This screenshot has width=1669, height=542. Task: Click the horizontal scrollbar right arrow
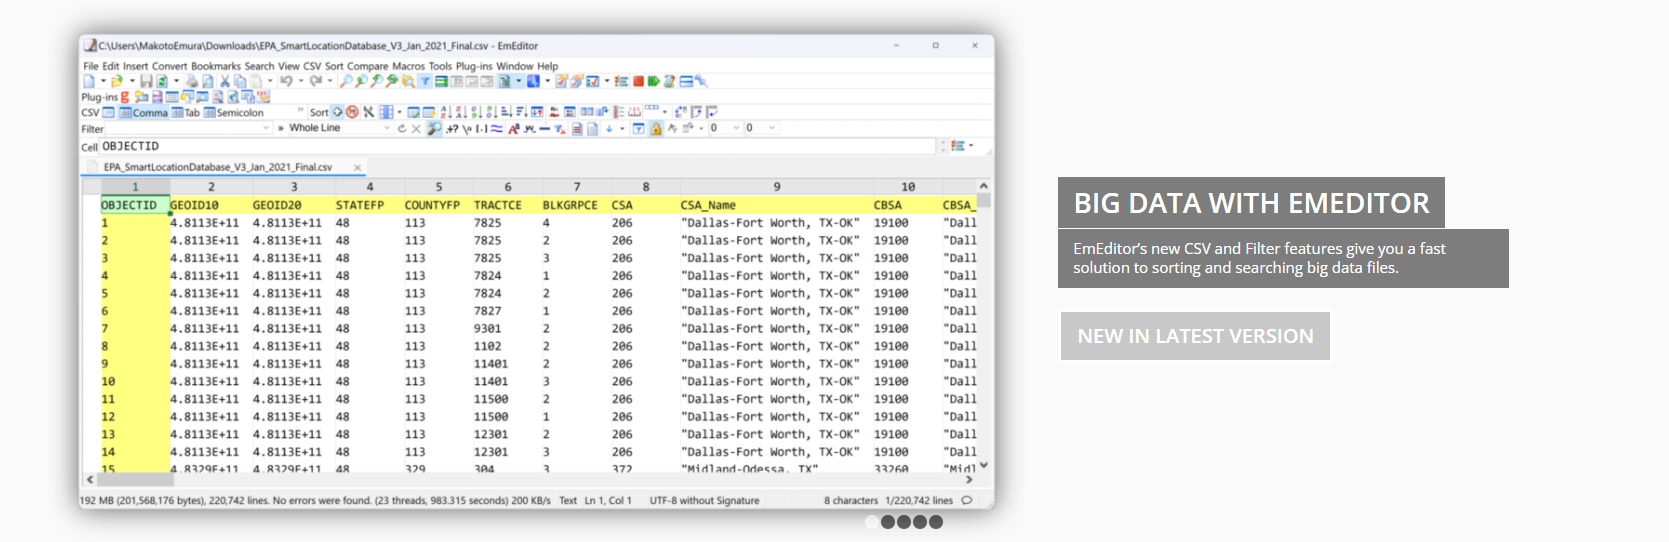click(969, 480)
